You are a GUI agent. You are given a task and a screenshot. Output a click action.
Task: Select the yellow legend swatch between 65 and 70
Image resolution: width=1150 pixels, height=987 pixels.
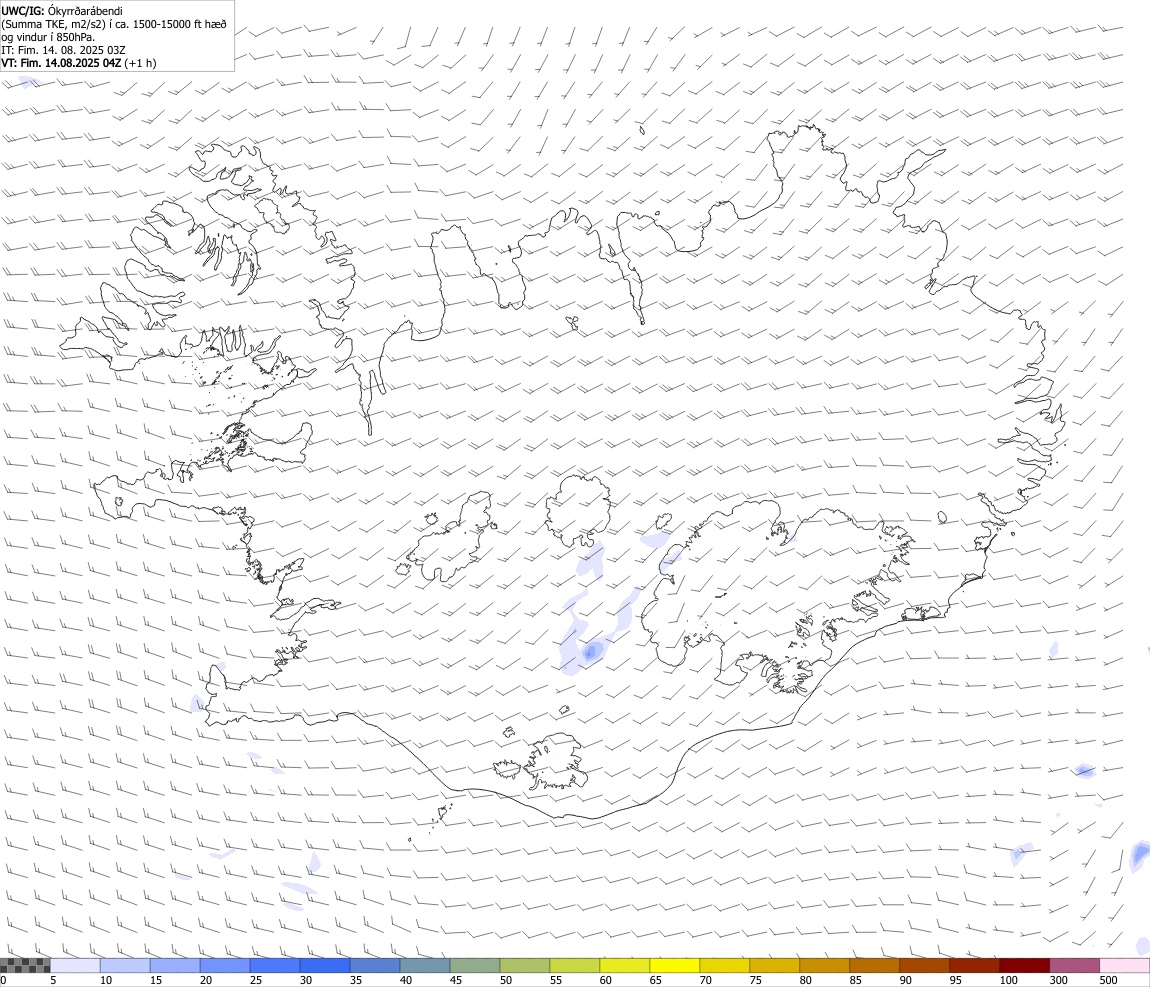click(x=675, y=965)
